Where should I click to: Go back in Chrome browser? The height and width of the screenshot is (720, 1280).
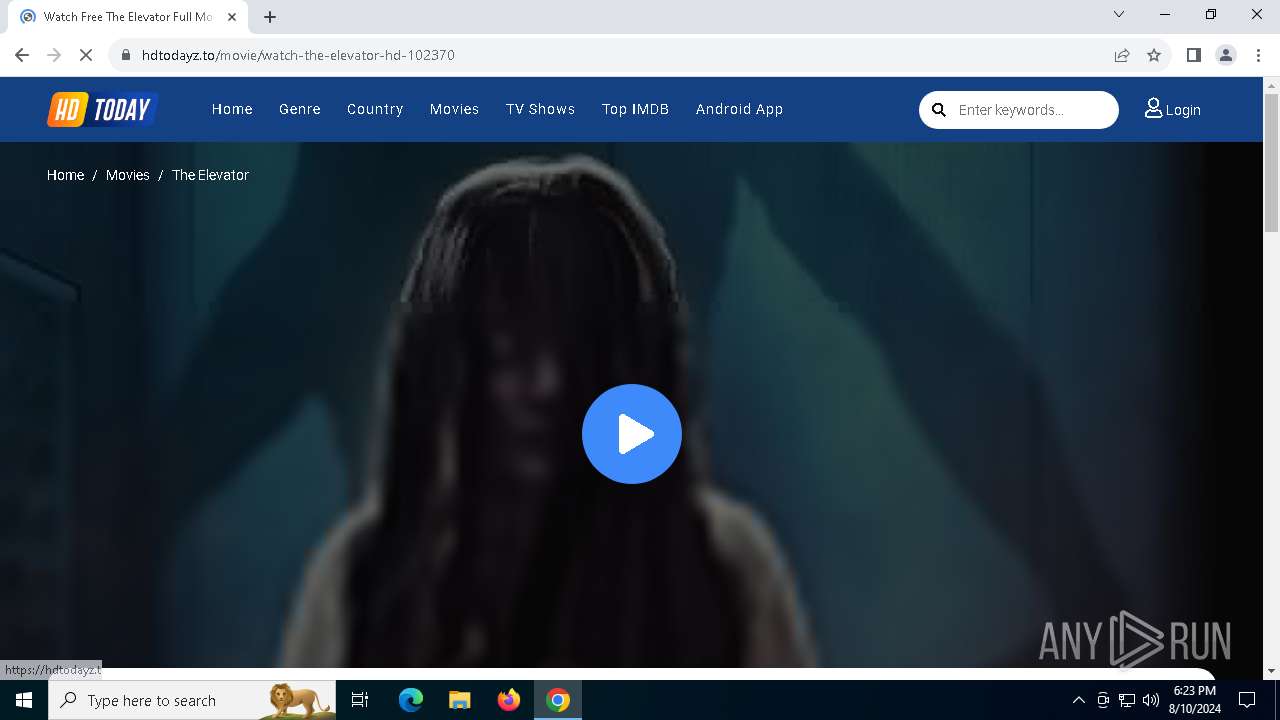pos(22,55)
